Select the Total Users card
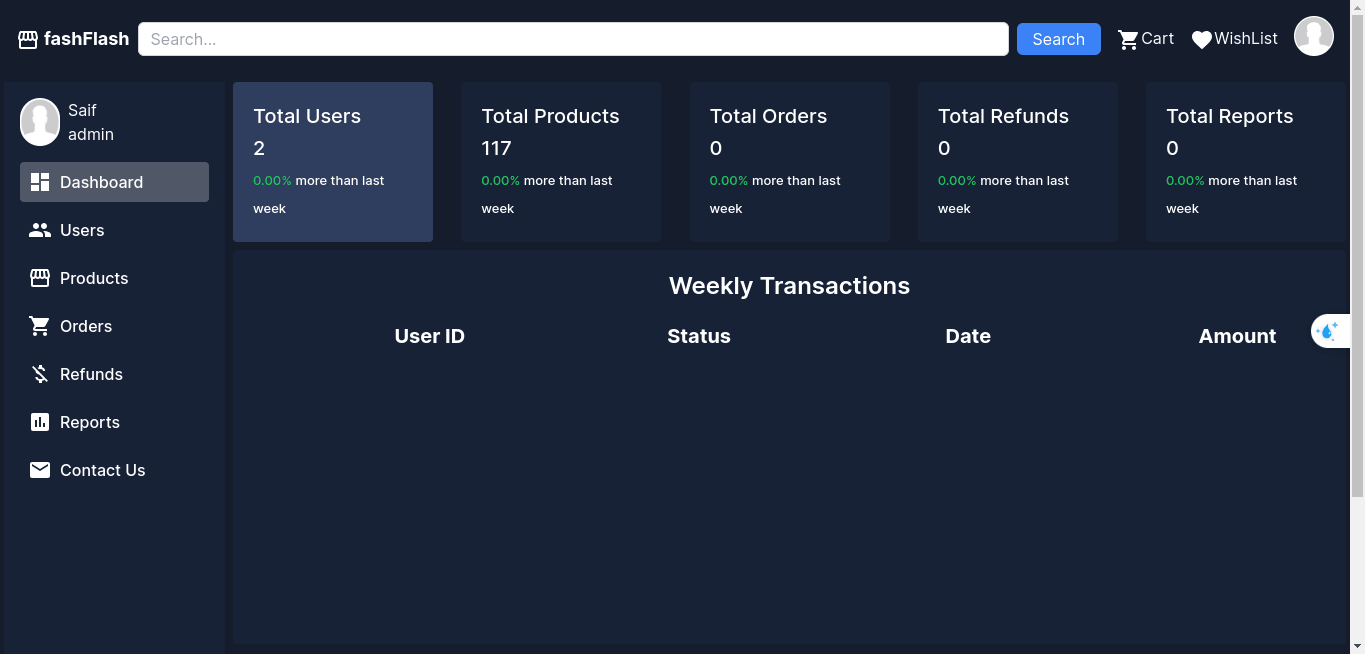Viewport: 1365px width, 654px height. click(x=333, y=162)
